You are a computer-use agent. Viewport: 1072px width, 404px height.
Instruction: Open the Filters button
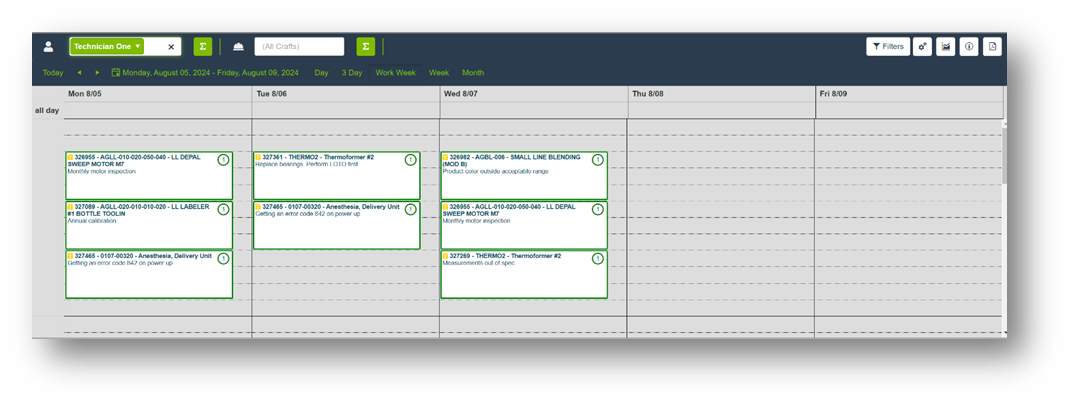coord(888,46)
